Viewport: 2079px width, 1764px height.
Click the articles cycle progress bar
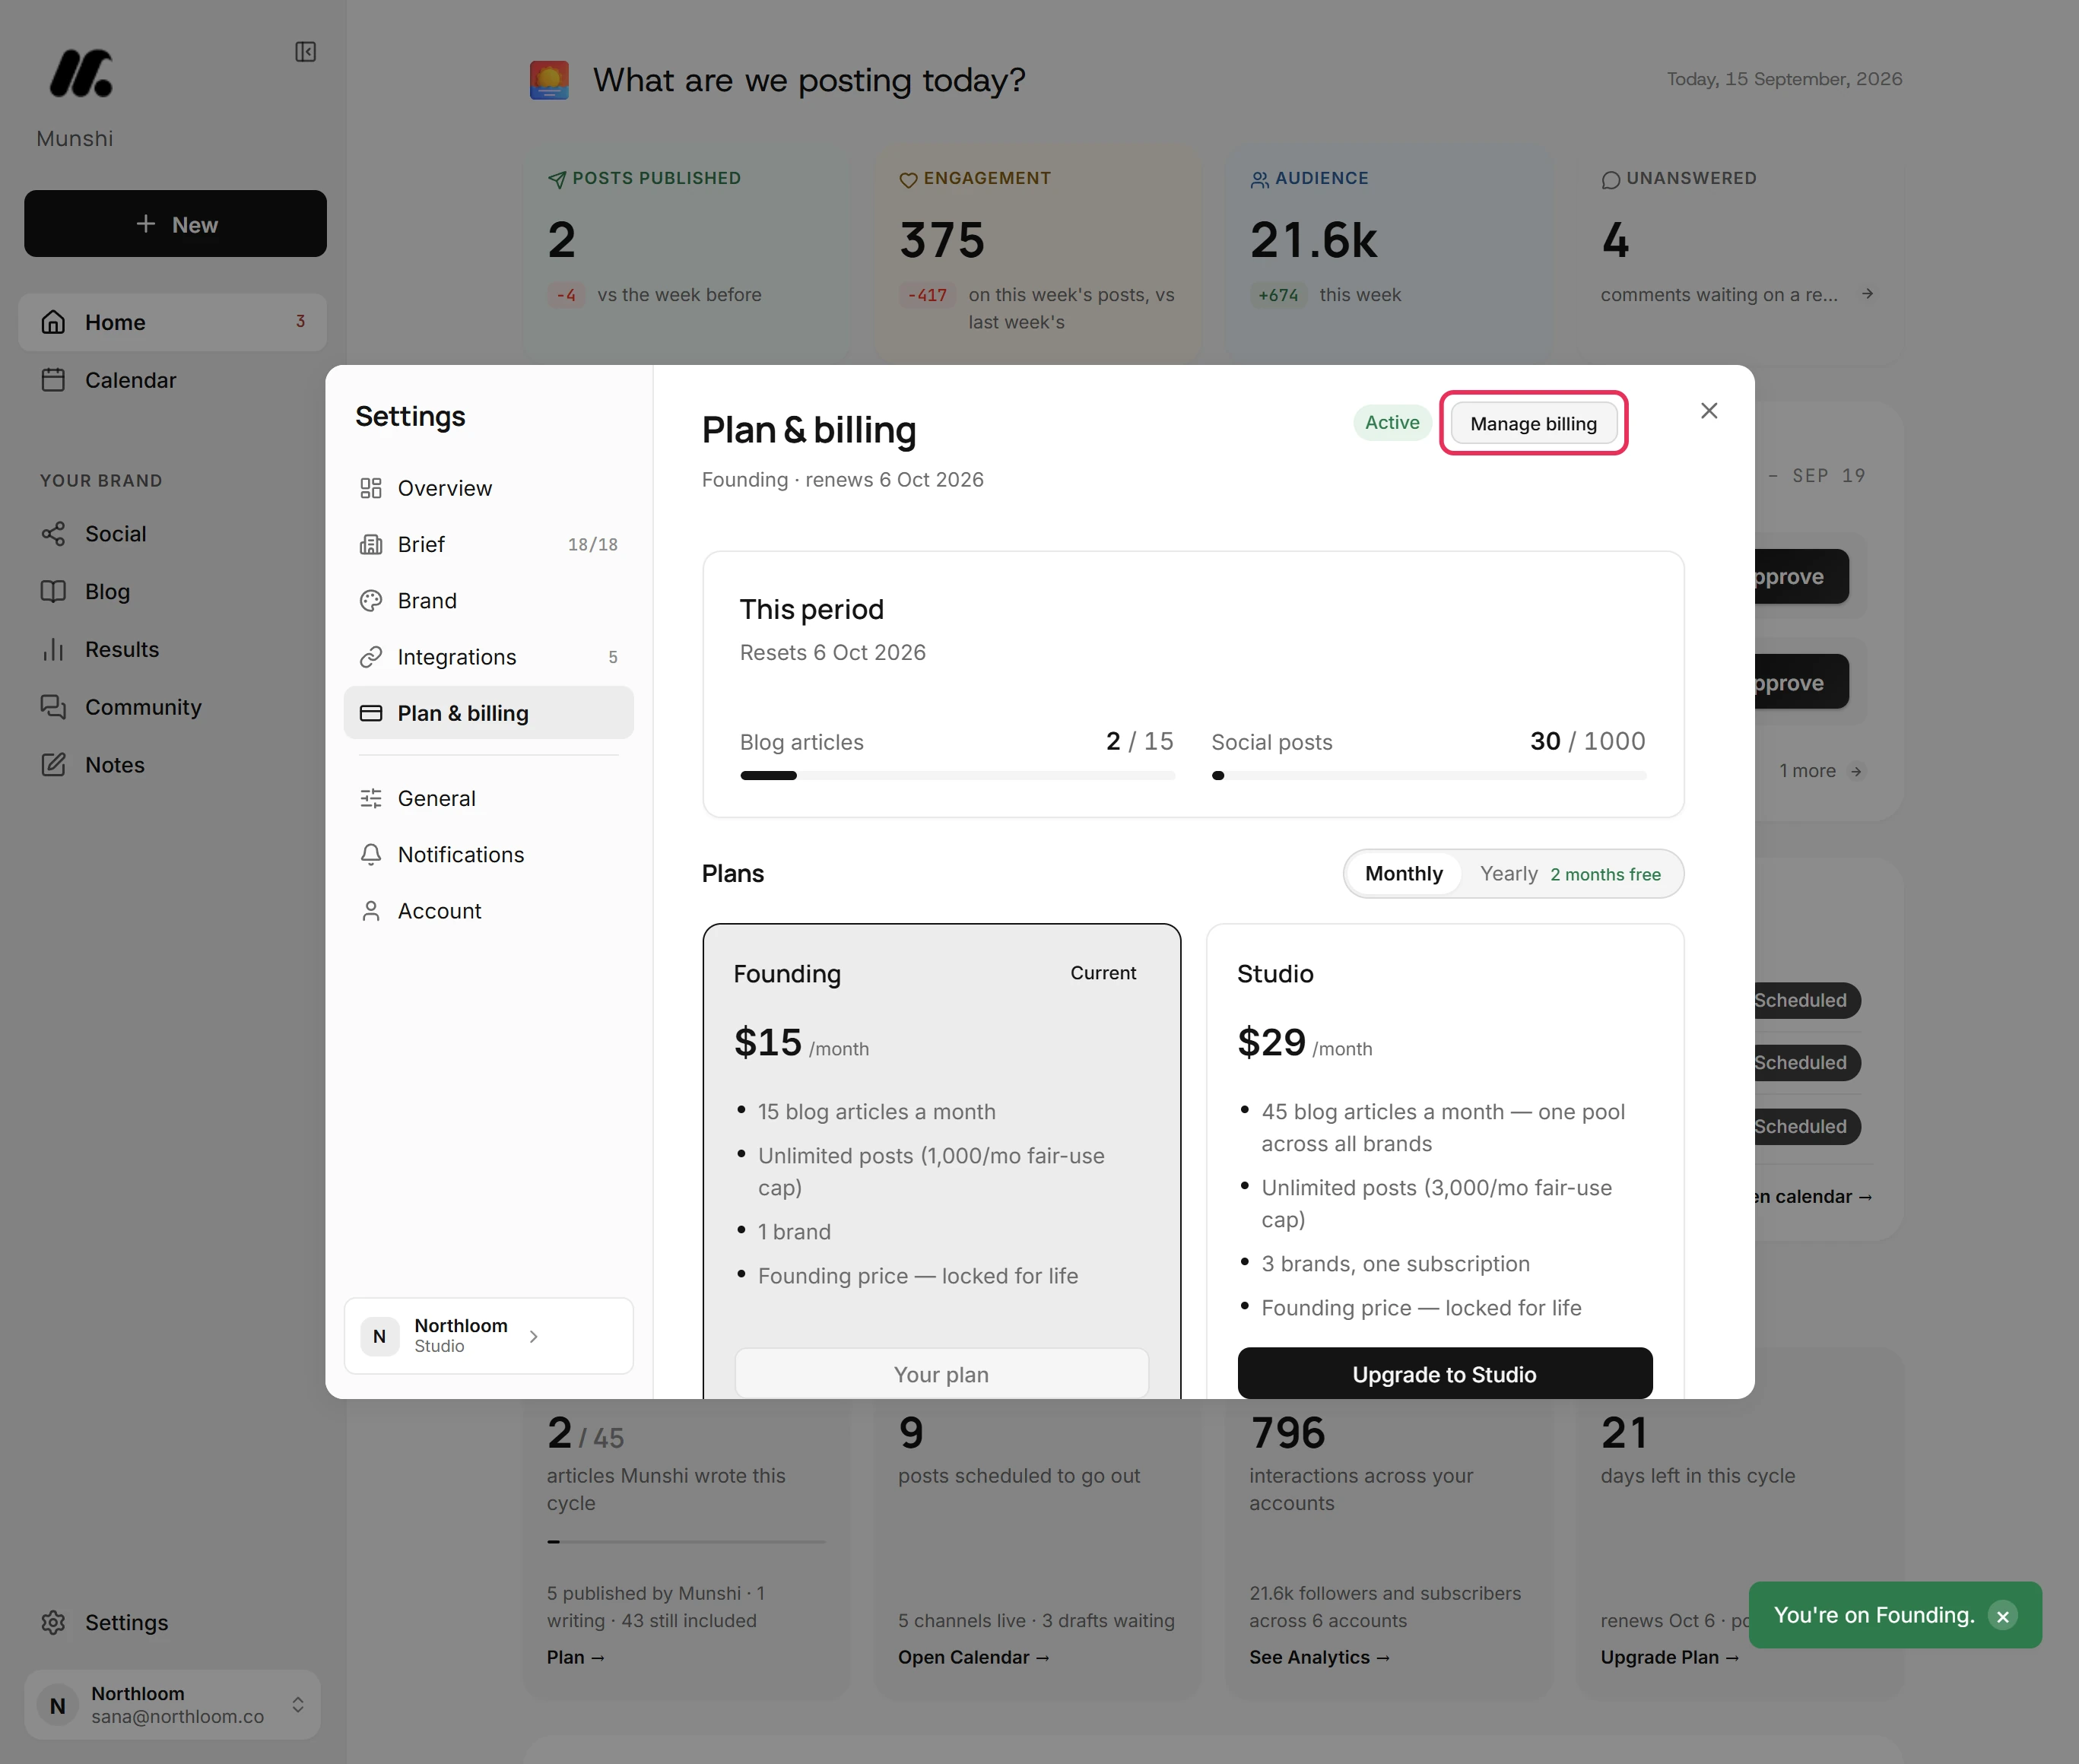coord(686,1541)
